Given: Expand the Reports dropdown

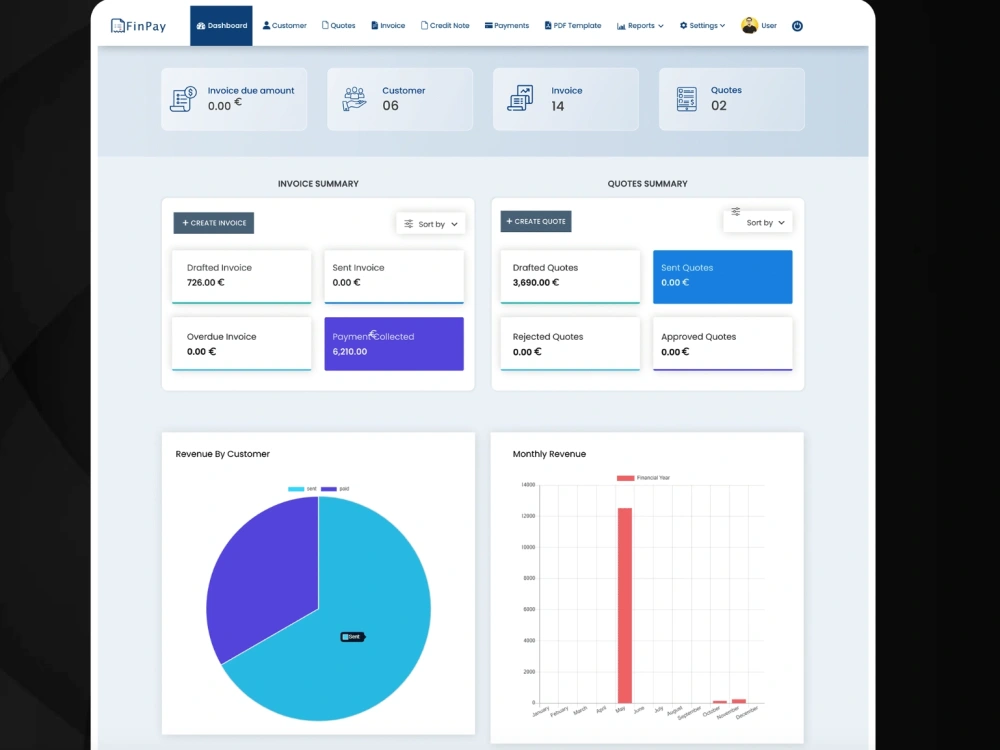Looking at the screenshot, I should 640,26.
